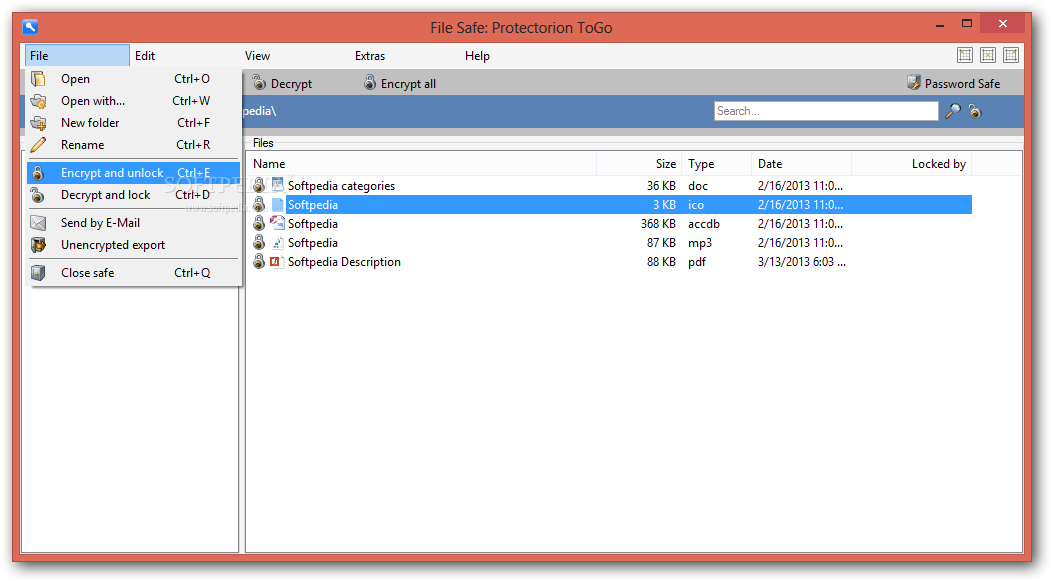Click the doc type cell

tap(698, 186)
